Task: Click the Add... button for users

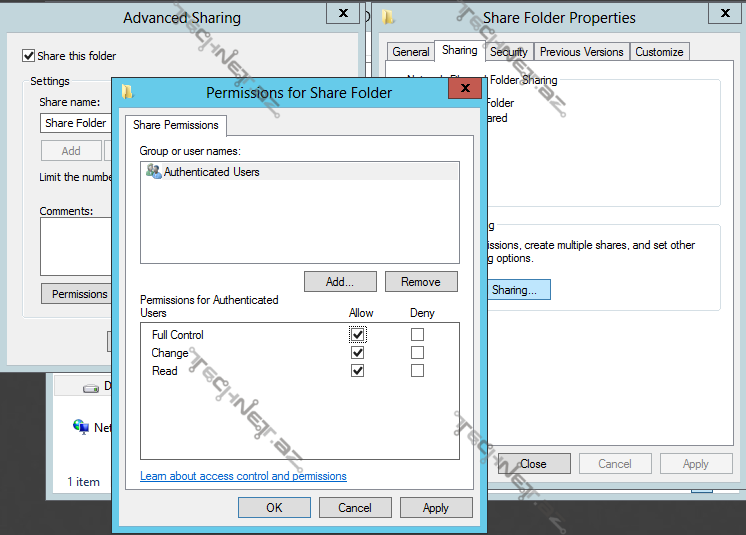Action: 341,282
